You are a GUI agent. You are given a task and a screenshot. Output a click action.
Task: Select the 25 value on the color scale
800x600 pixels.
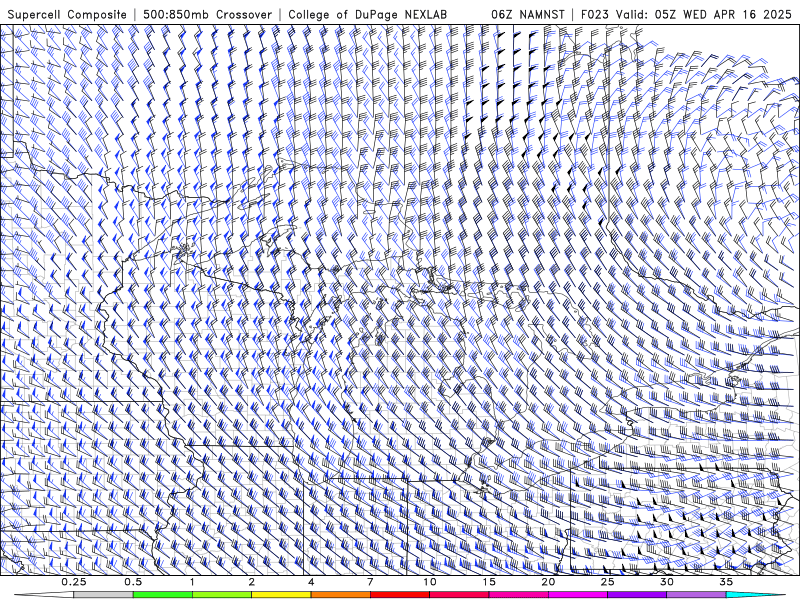tap(607, 582)
